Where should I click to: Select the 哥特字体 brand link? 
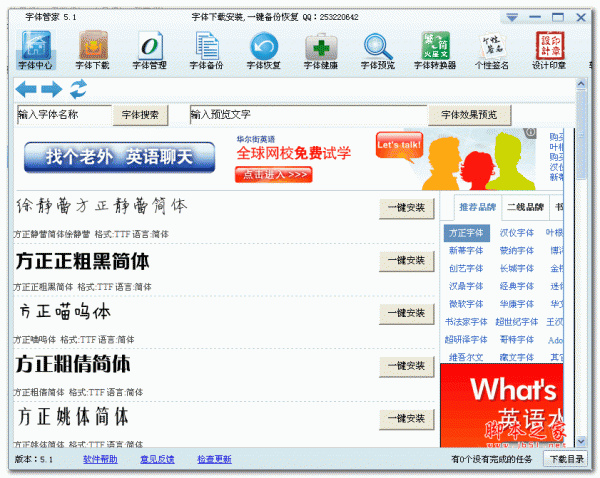[517, 339]
